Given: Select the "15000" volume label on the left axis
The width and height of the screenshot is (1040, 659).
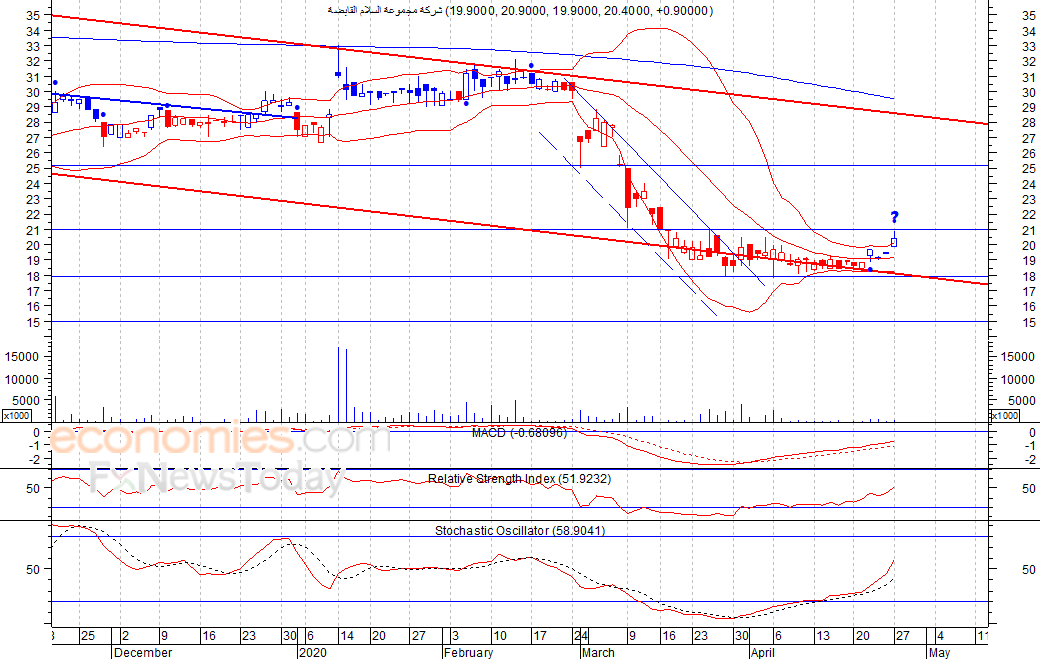Looking at the screenshot, I should (x=22, y=357).
